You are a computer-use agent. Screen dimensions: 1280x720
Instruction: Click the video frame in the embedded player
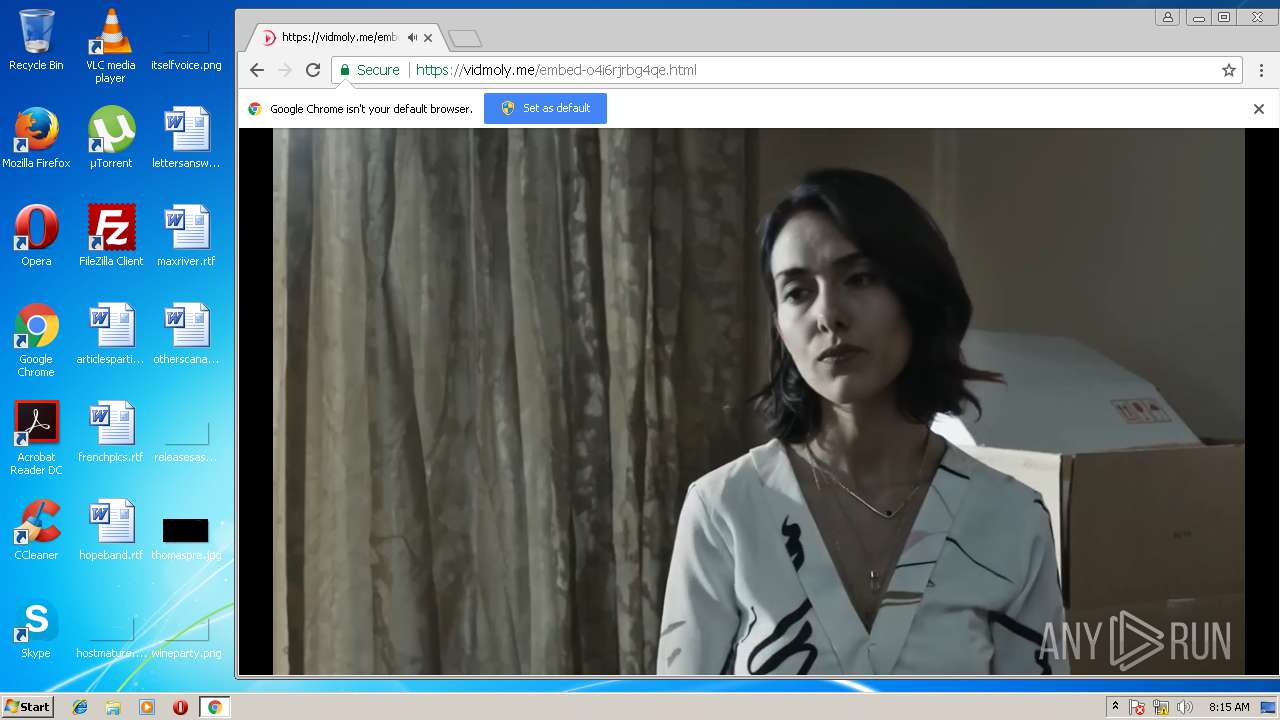759,401
